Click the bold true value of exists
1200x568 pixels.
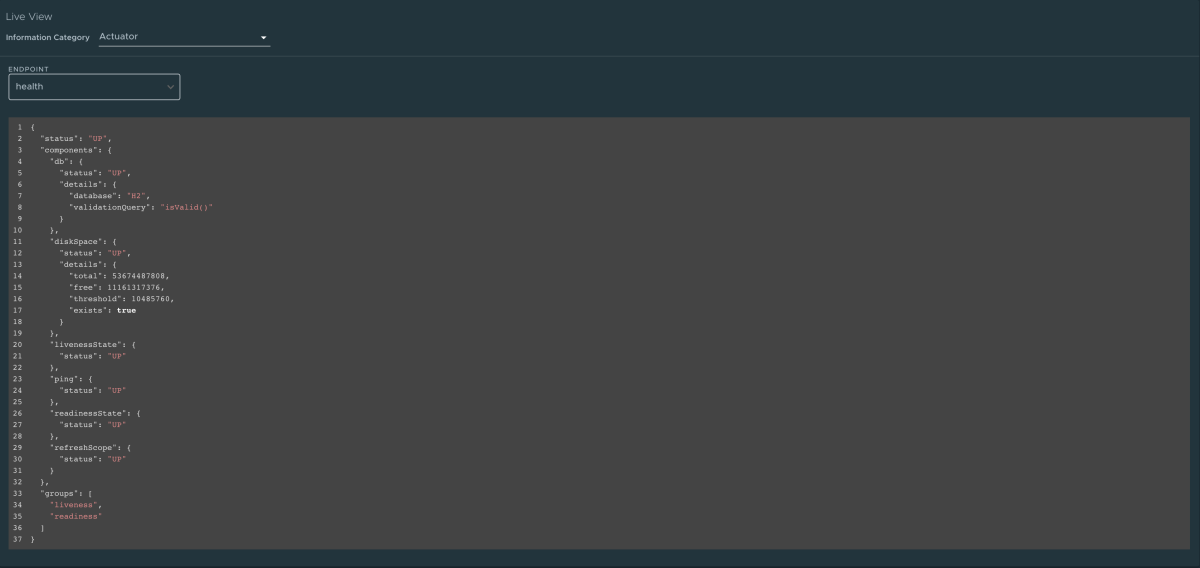tap(126, 310)
